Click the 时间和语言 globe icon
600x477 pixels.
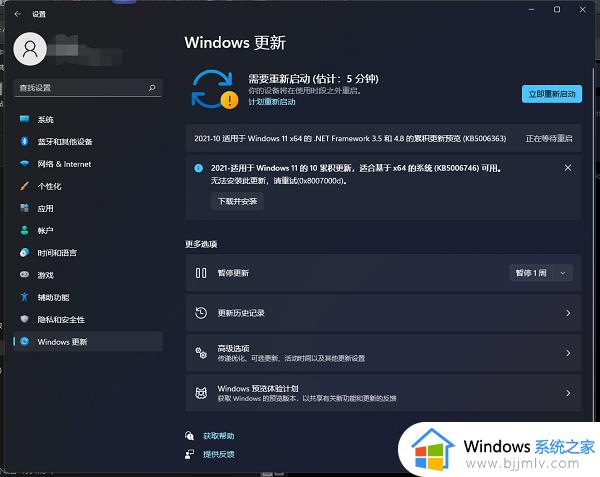24,252
